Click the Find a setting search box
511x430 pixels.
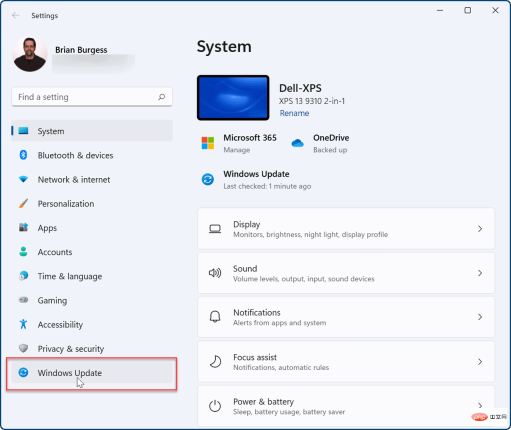click(92, 97)
